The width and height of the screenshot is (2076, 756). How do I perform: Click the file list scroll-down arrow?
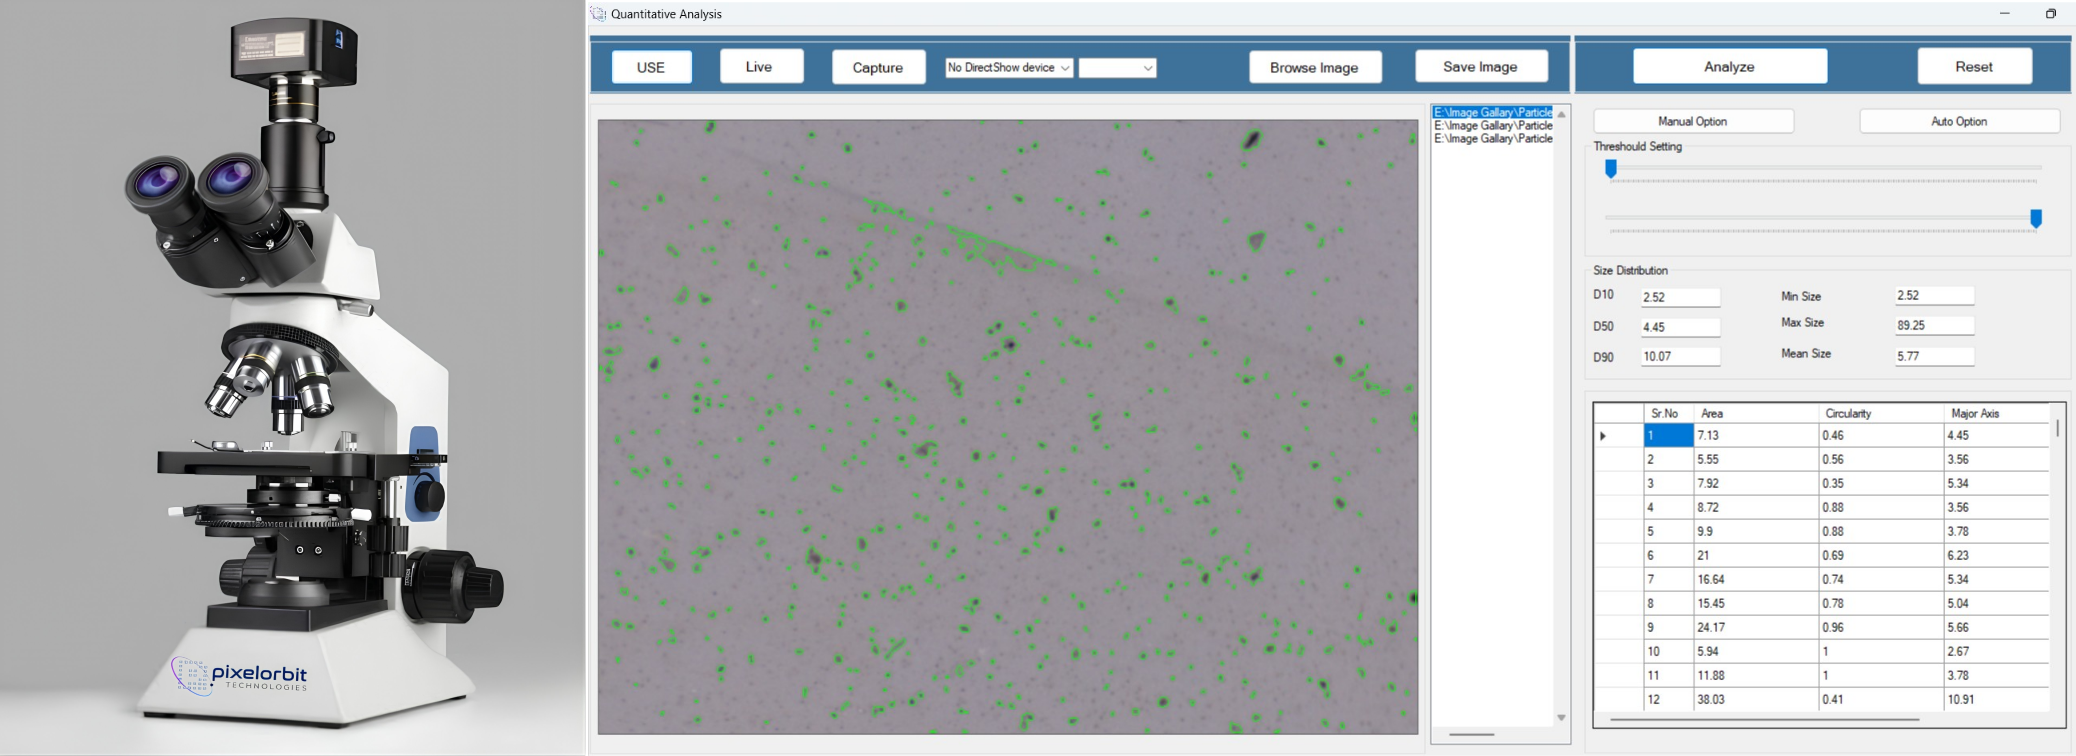[1561, 718]
